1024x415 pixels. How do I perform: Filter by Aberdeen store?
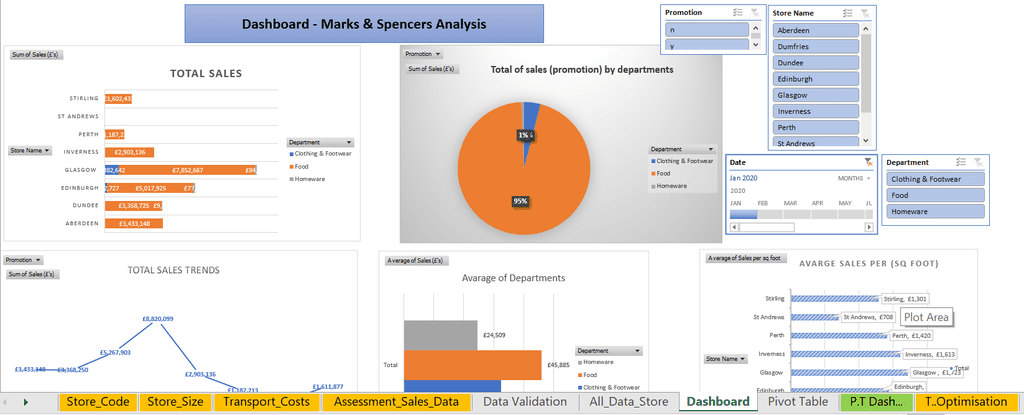pyautogui.click(x=815, y=30)
